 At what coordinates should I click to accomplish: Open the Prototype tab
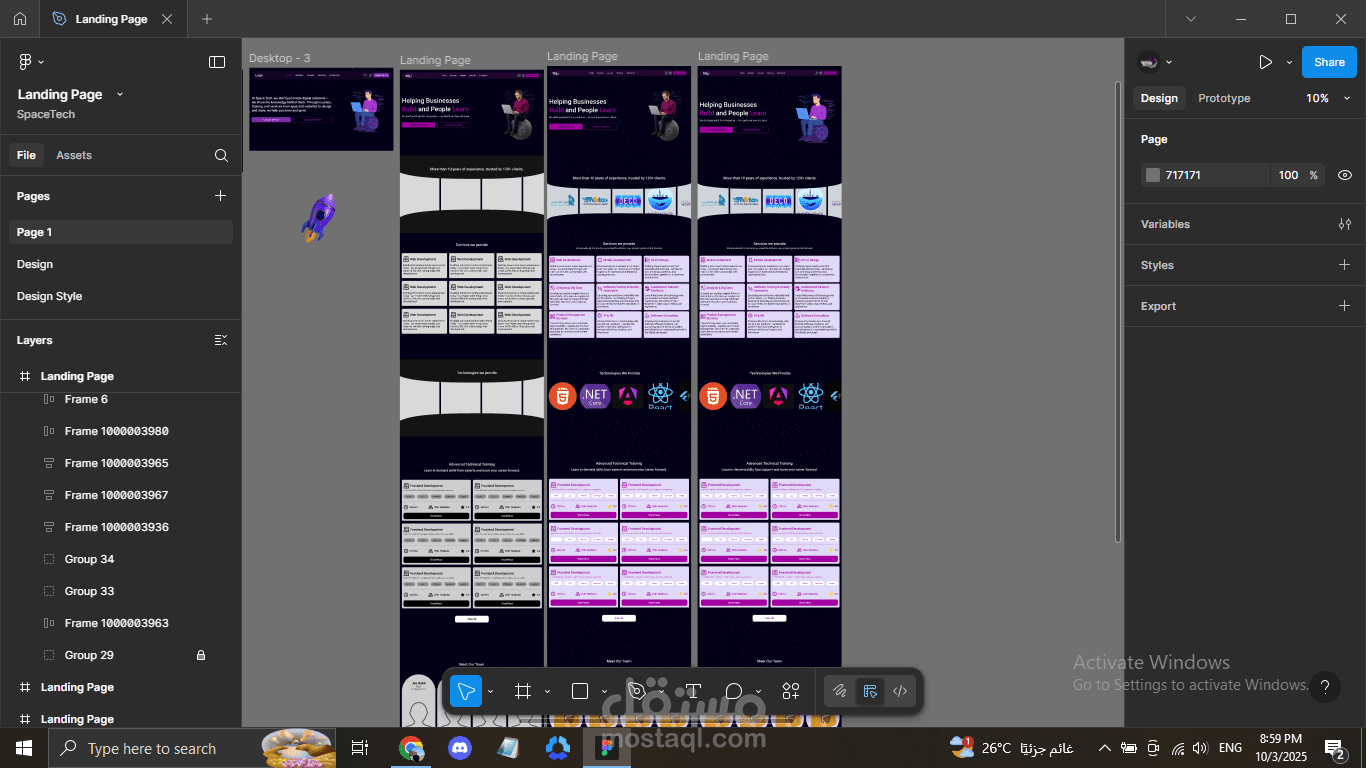1224,98
